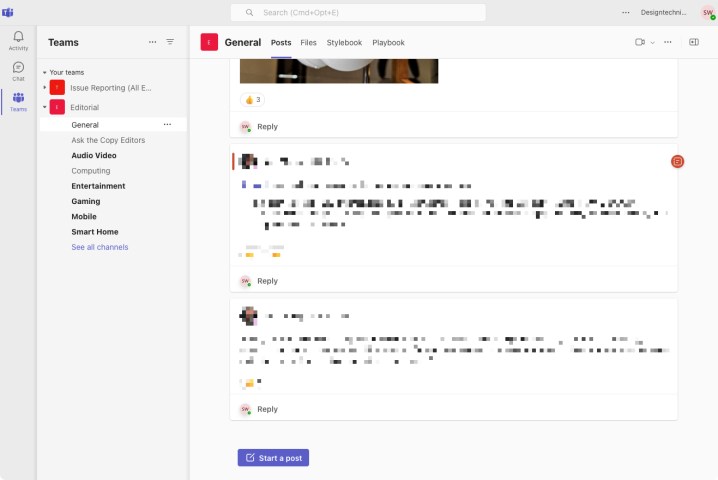Viewport: 718px width, 480px height.
Task: Open the Playbook tab
Action: [x=388, y=43]
